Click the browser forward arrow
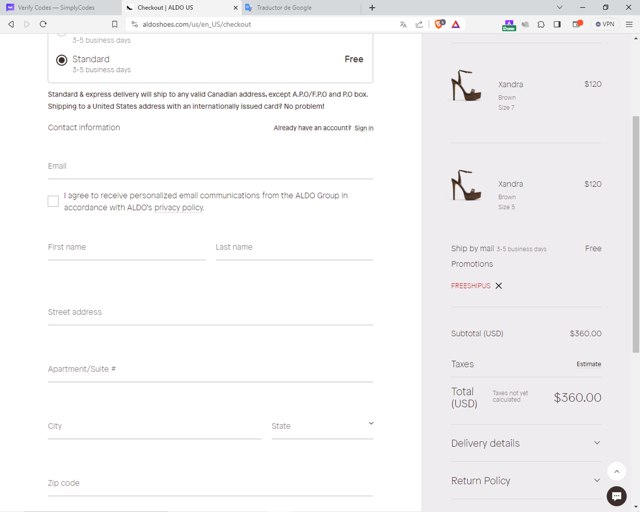The width and height of the screenshot is (640, 512). (x=27, y=24)
